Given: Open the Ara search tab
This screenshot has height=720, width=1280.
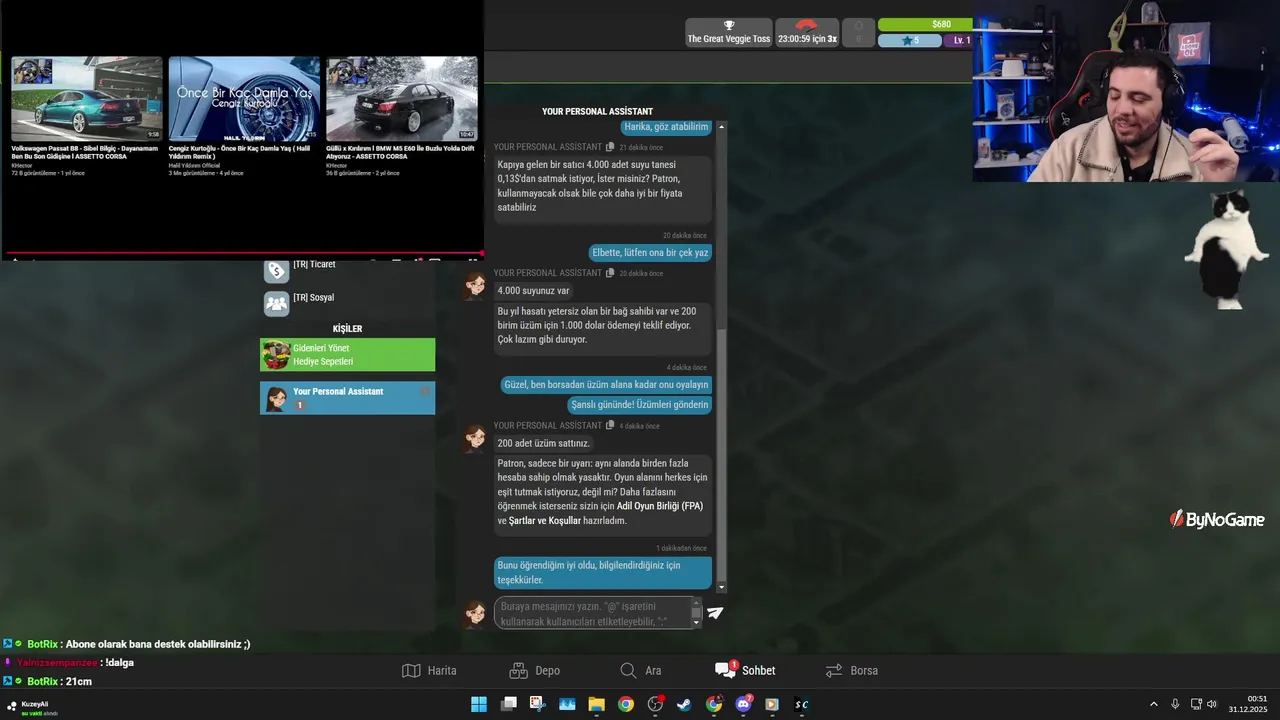Looking at the screenshot, I should [640, 671].
